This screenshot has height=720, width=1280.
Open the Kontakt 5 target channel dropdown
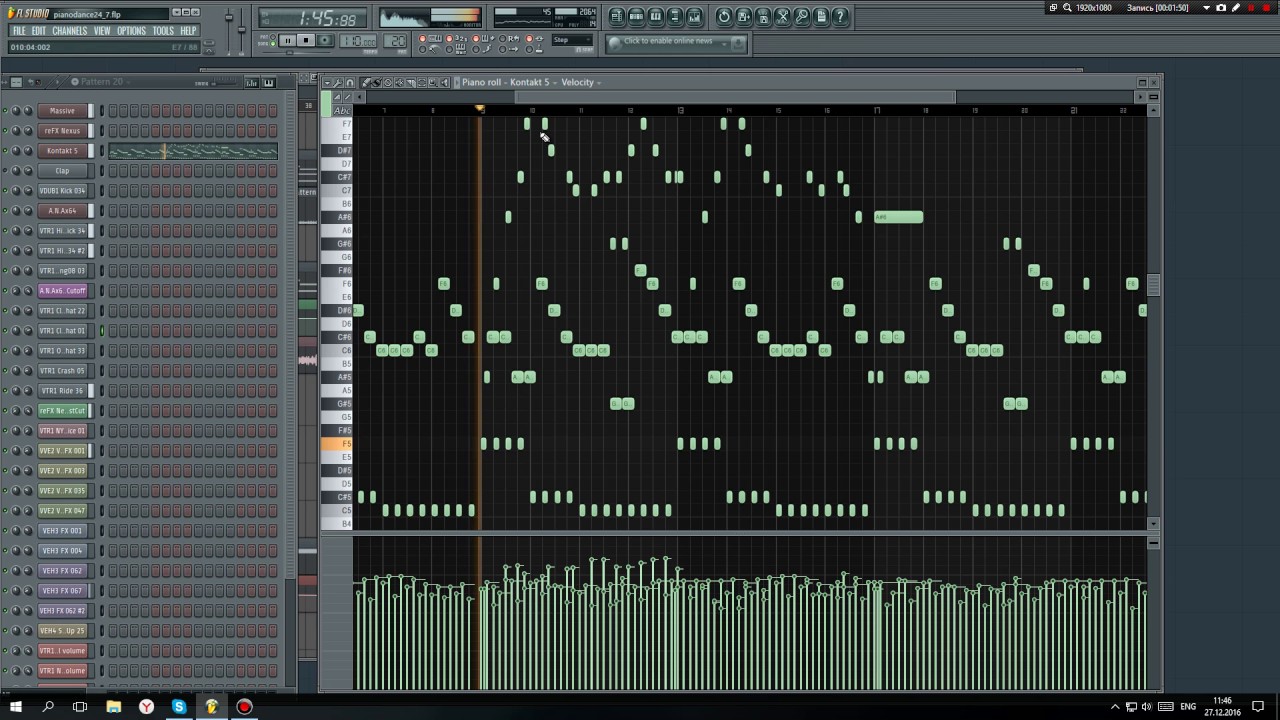tap(535, 82)
